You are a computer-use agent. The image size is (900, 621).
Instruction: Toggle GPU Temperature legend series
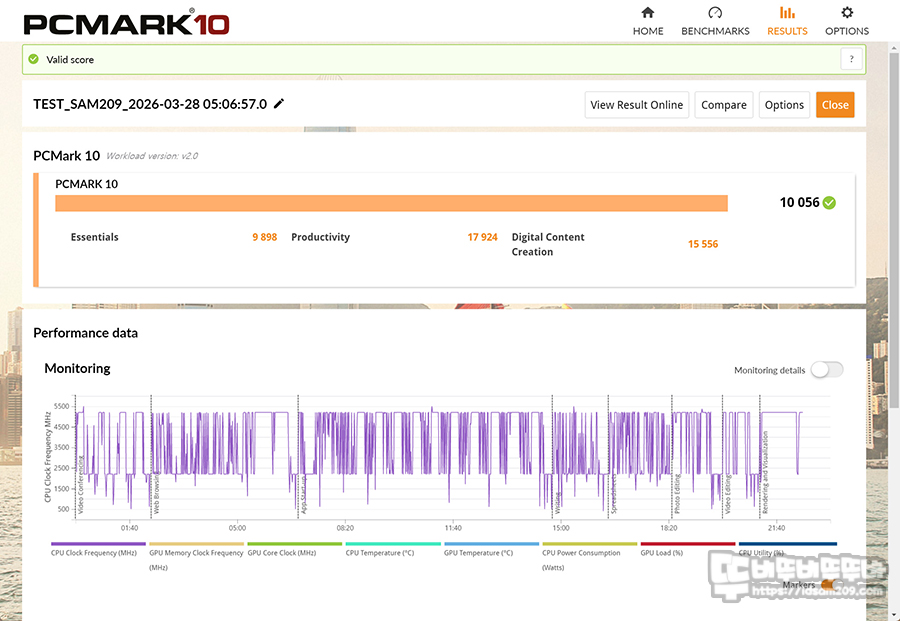point(491,549)
